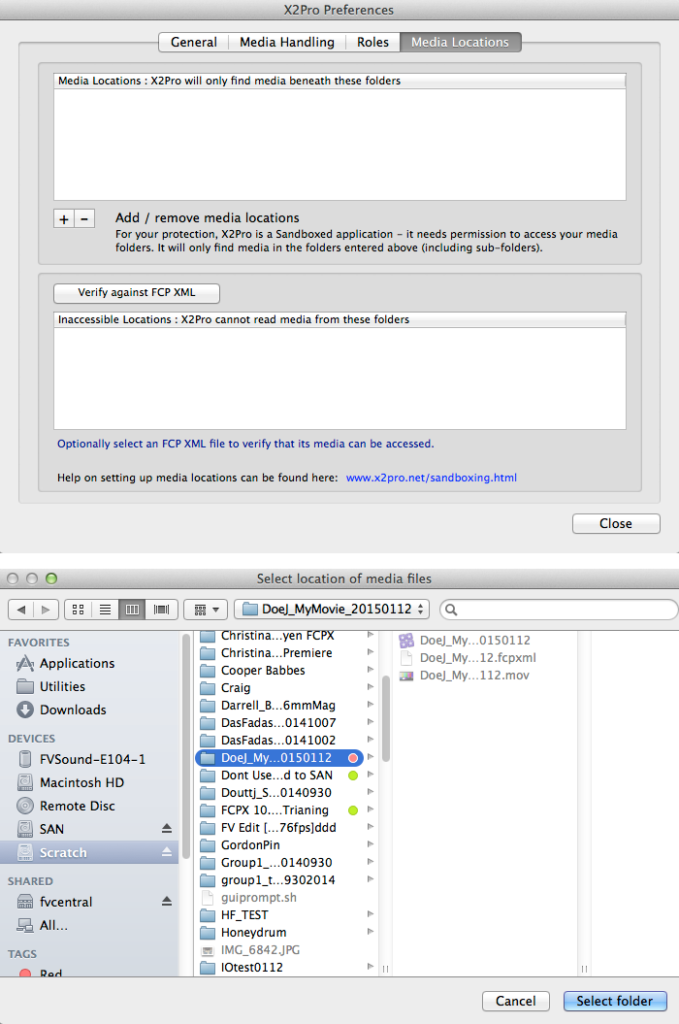This screenshot has width=679, height=1024.
Task: Open the Media Handling tab
Action: click(287, 42)
